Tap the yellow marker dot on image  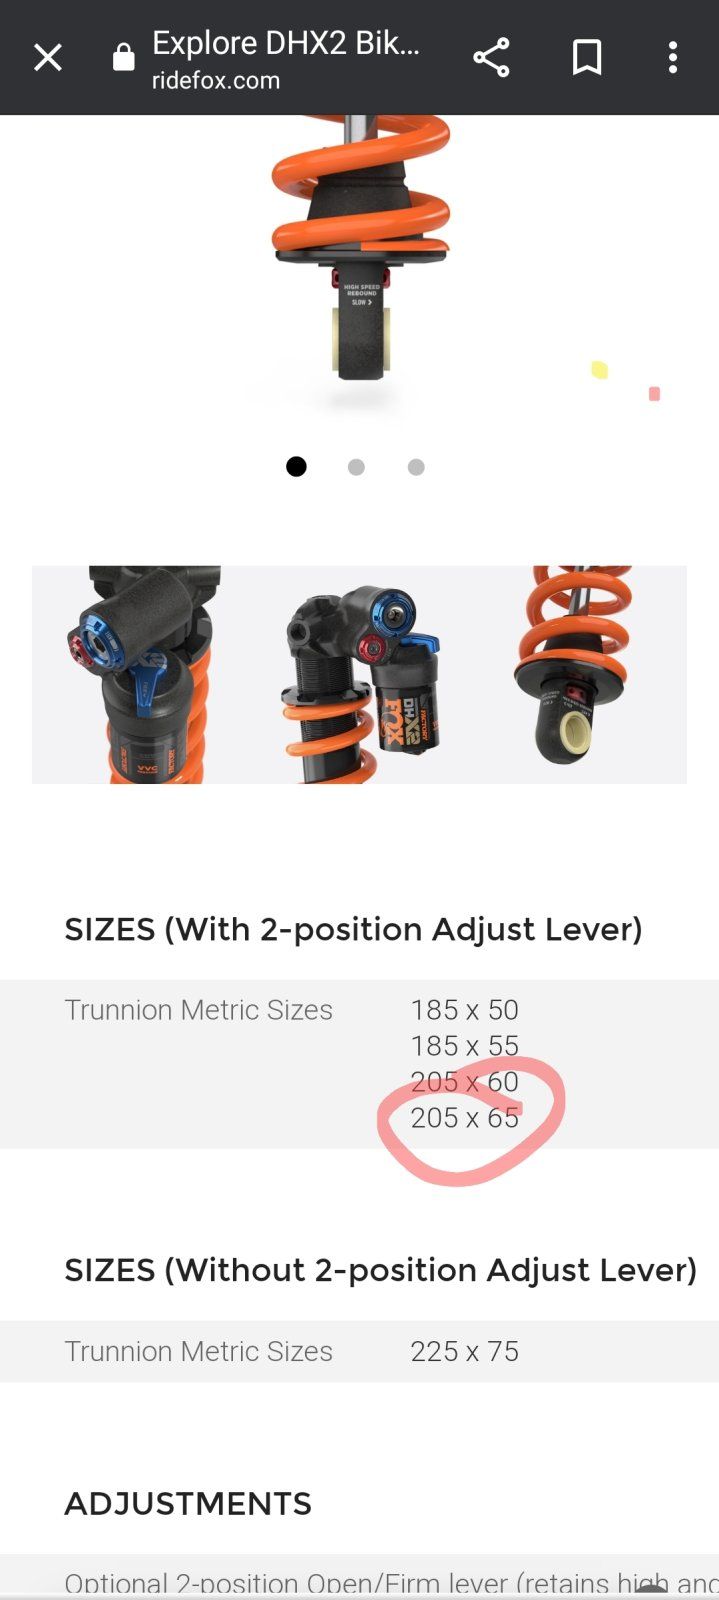(600, 370)
